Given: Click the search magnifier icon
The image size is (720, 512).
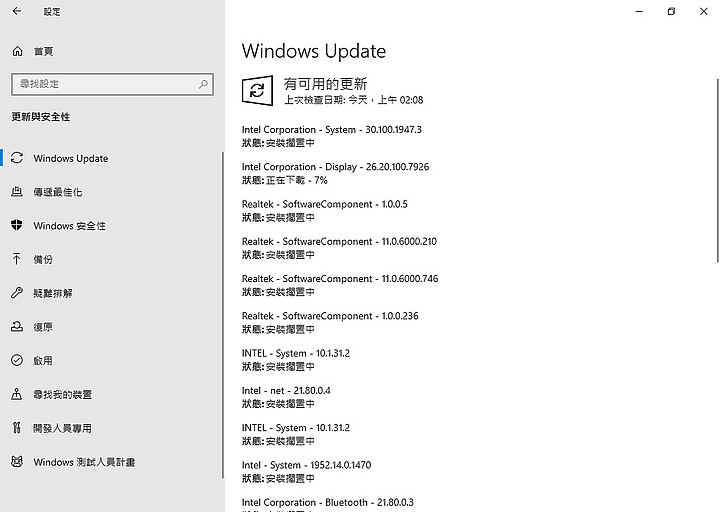Looking at the screenshot, I should (x=203, y=84).
